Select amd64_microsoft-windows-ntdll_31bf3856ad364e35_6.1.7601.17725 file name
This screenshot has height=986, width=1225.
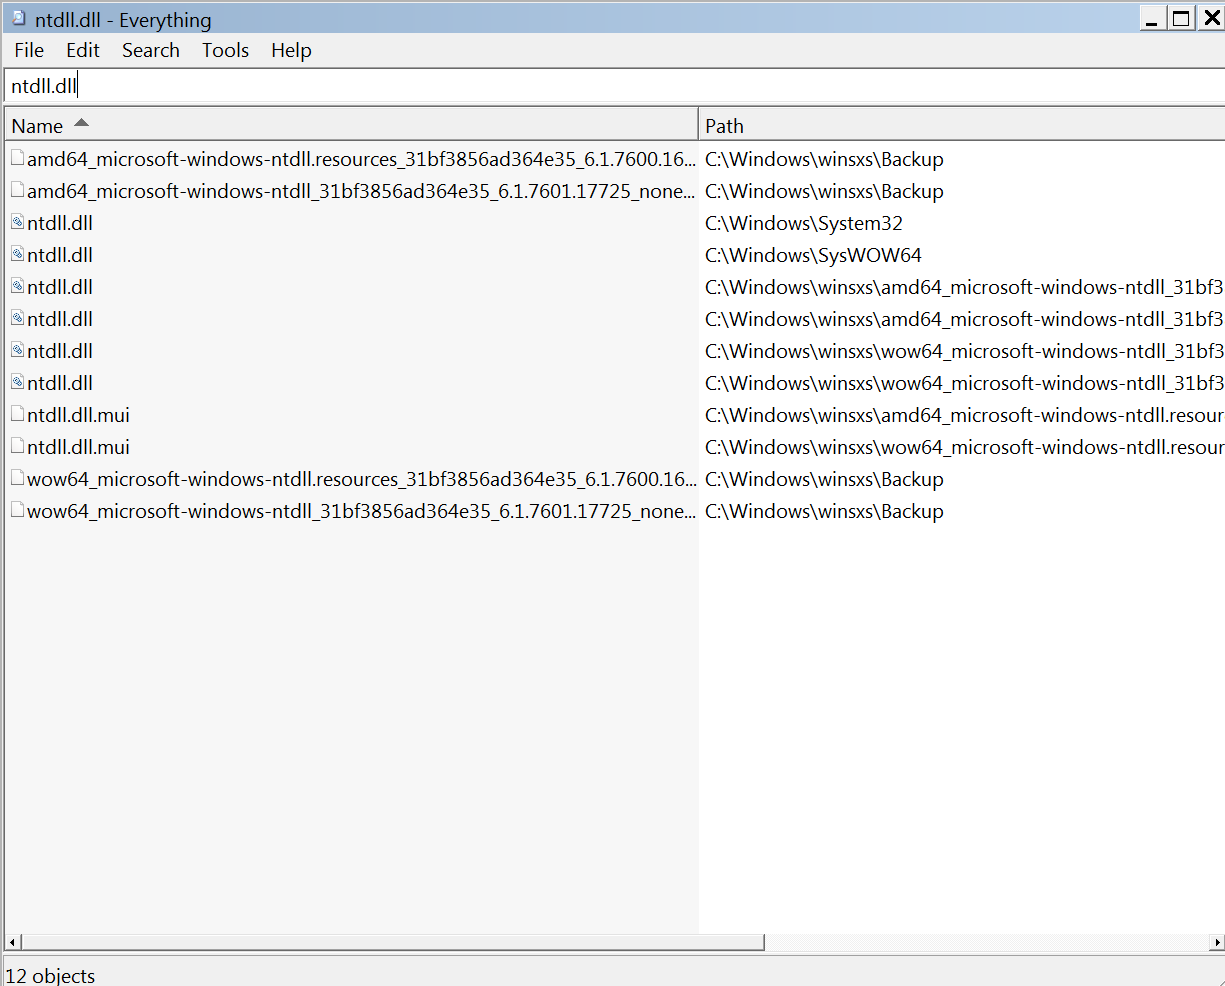(361, 191)
